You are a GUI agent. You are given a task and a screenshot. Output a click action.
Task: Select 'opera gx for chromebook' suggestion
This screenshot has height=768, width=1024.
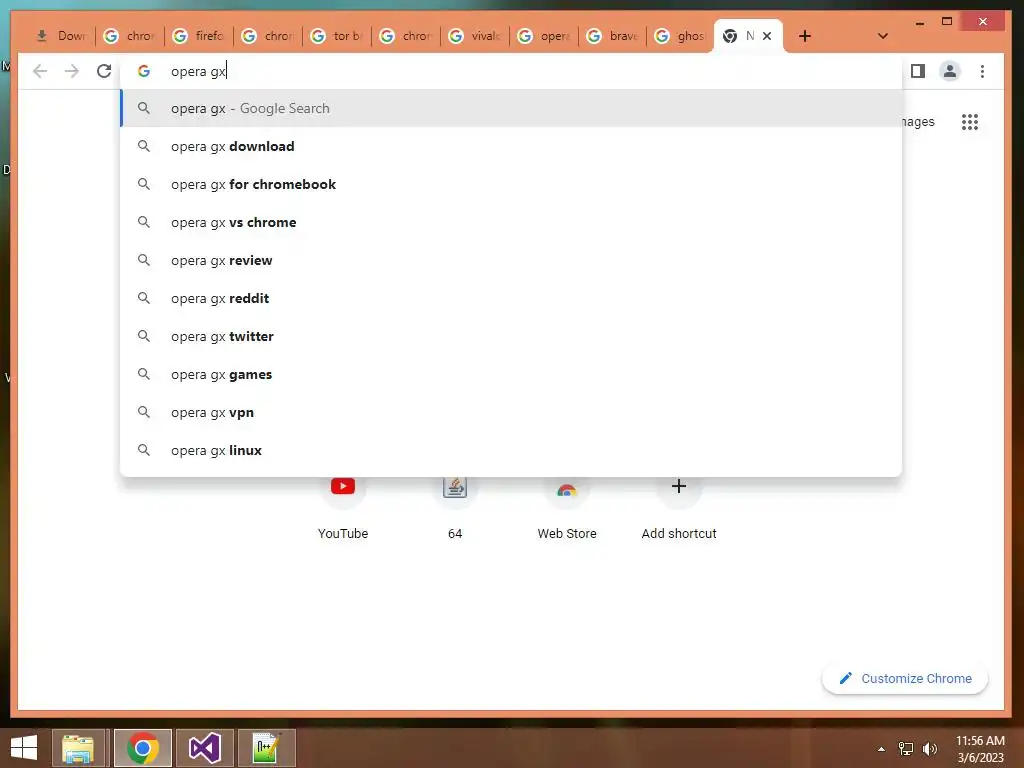pos(511,184)
